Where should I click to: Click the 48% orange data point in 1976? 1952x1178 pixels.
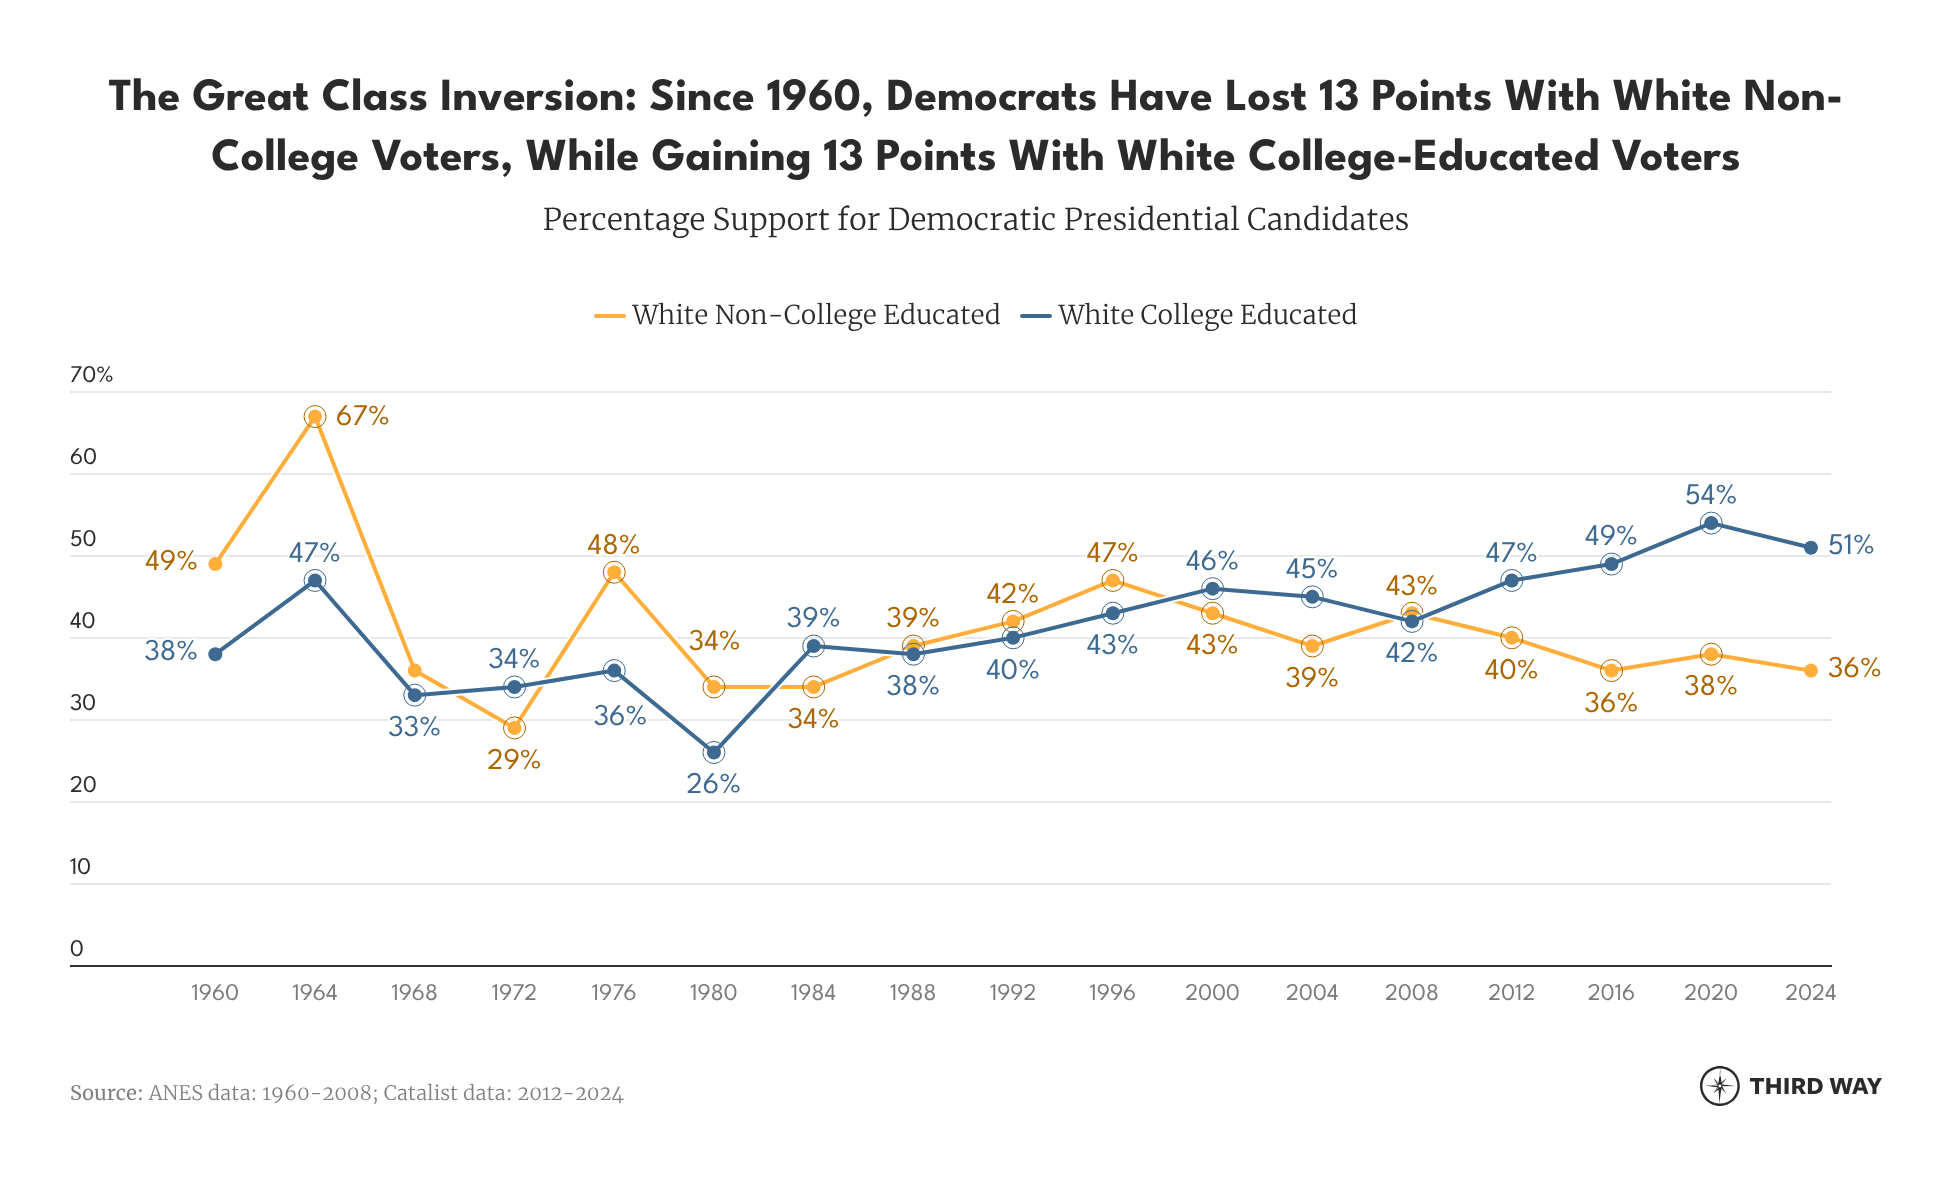(x=614, y=572)
